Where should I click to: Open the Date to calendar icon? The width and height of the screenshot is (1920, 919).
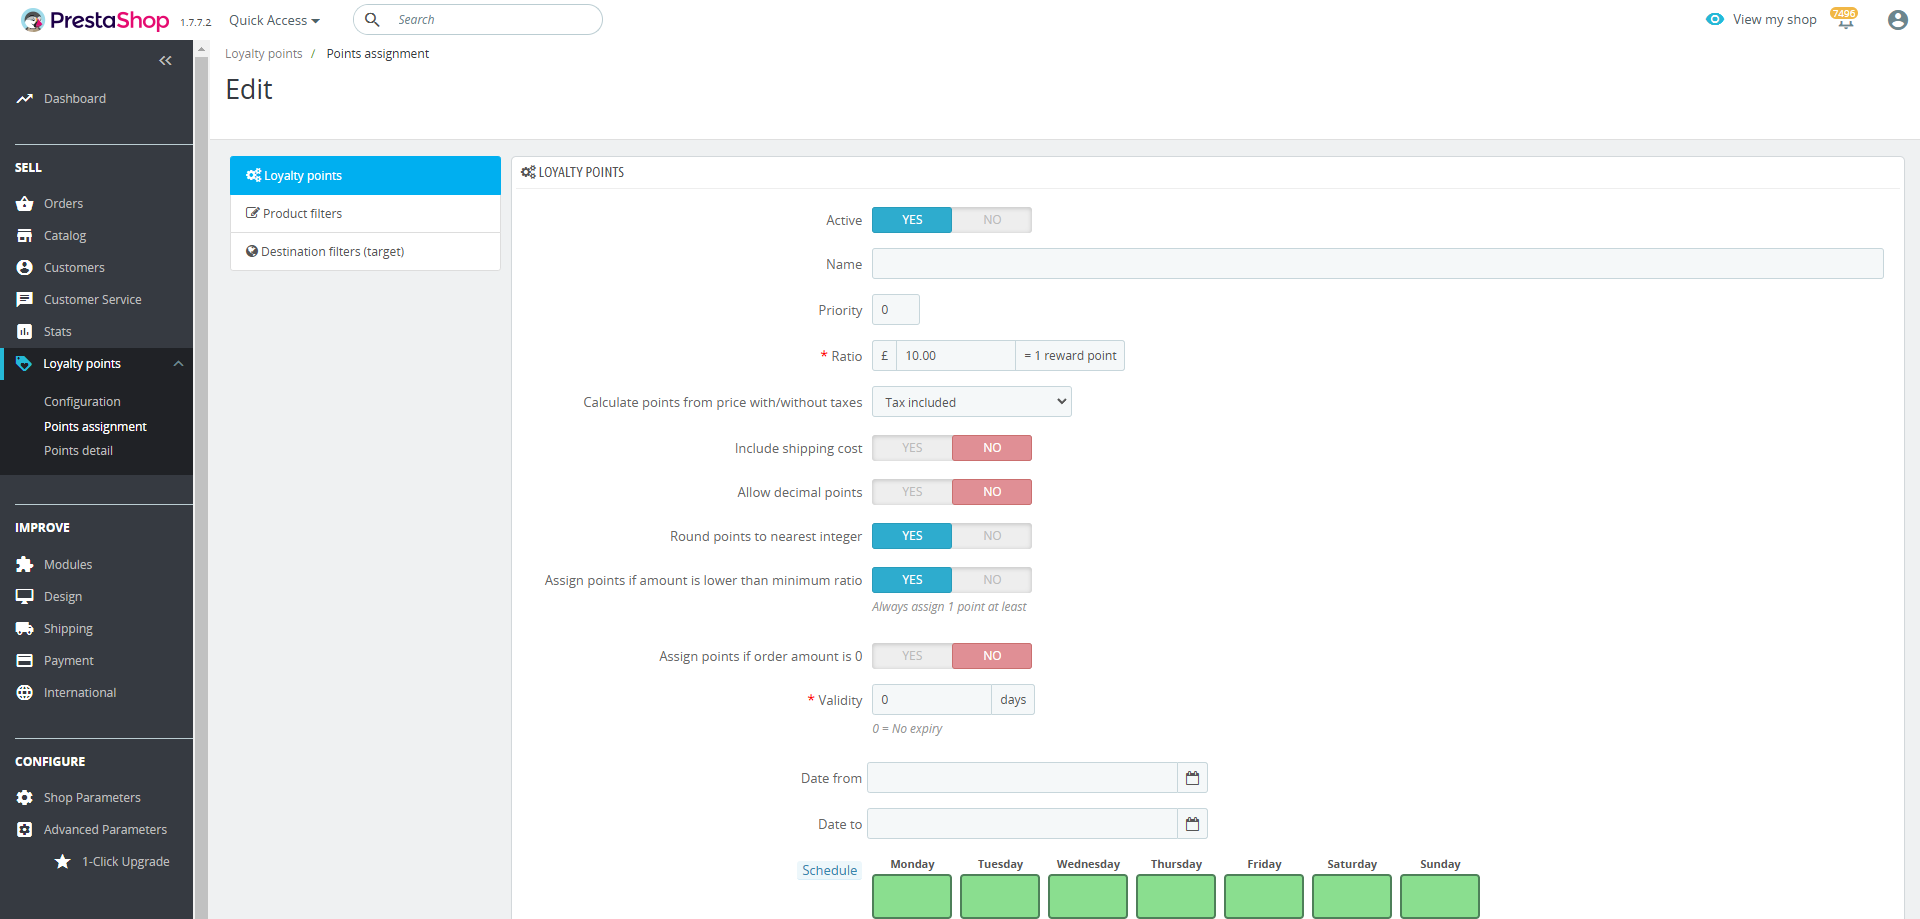click(x=1192, y=824)
